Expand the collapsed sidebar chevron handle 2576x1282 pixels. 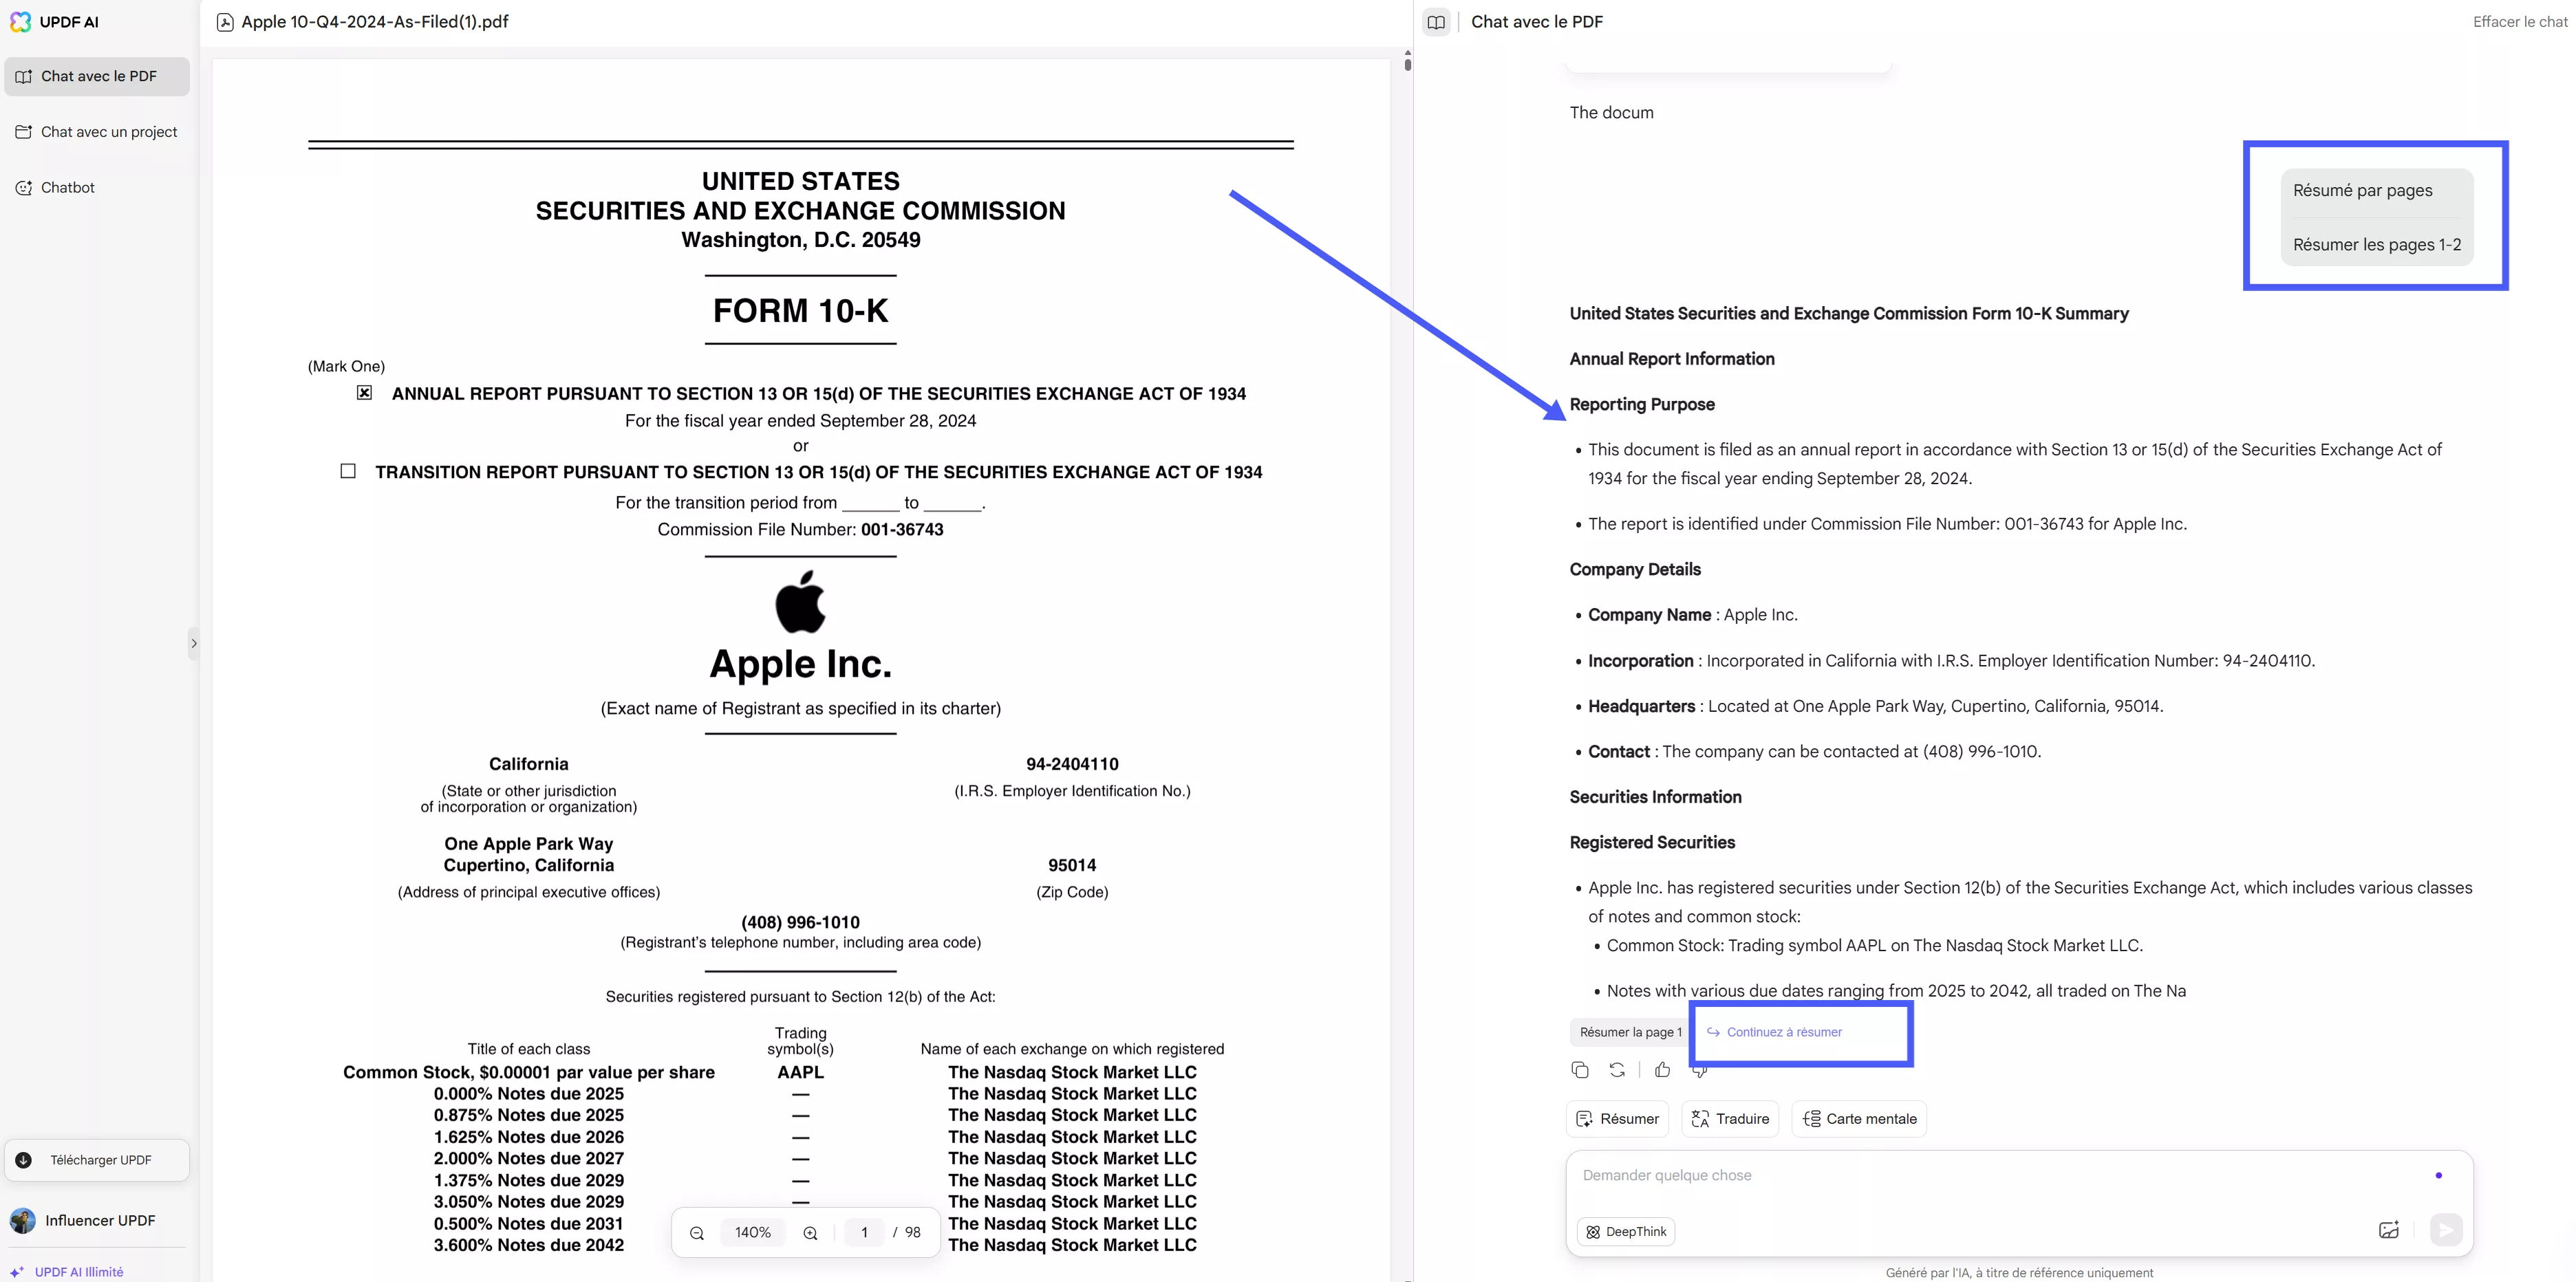pos(194,643)
